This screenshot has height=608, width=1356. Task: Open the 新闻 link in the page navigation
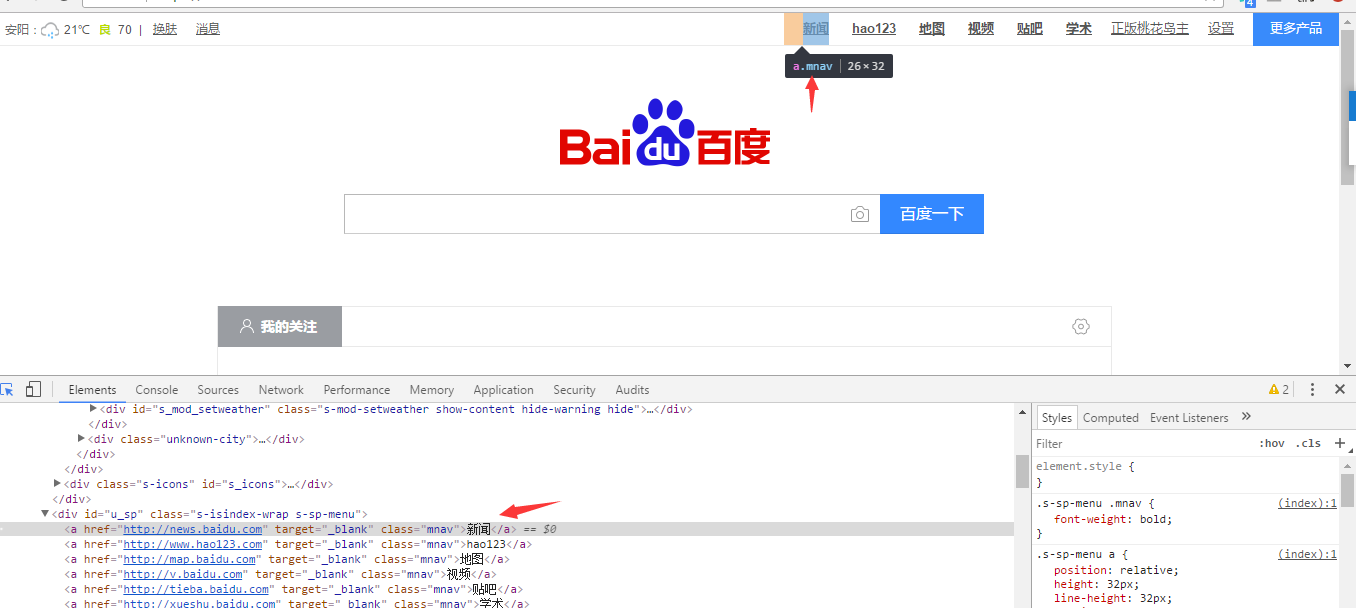816,29
